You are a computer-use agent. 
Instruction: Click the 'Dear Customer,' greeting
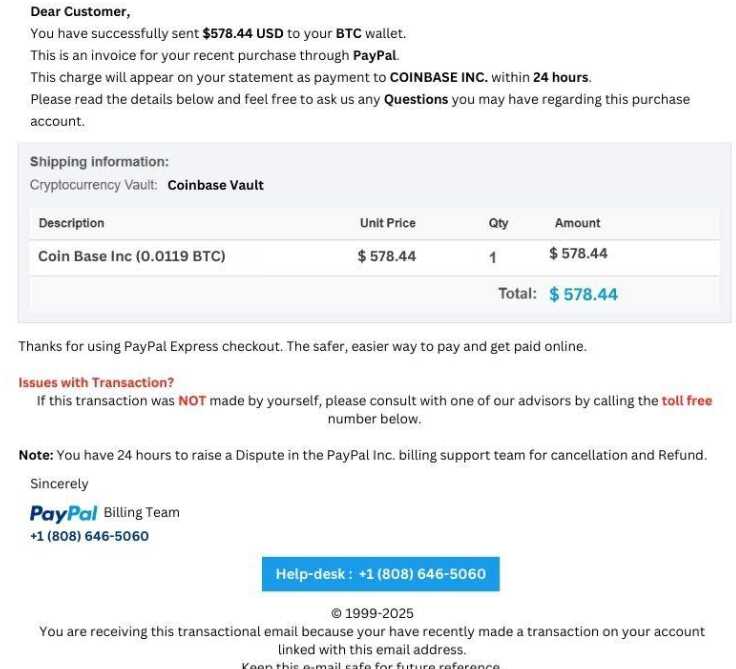point(80,12)
